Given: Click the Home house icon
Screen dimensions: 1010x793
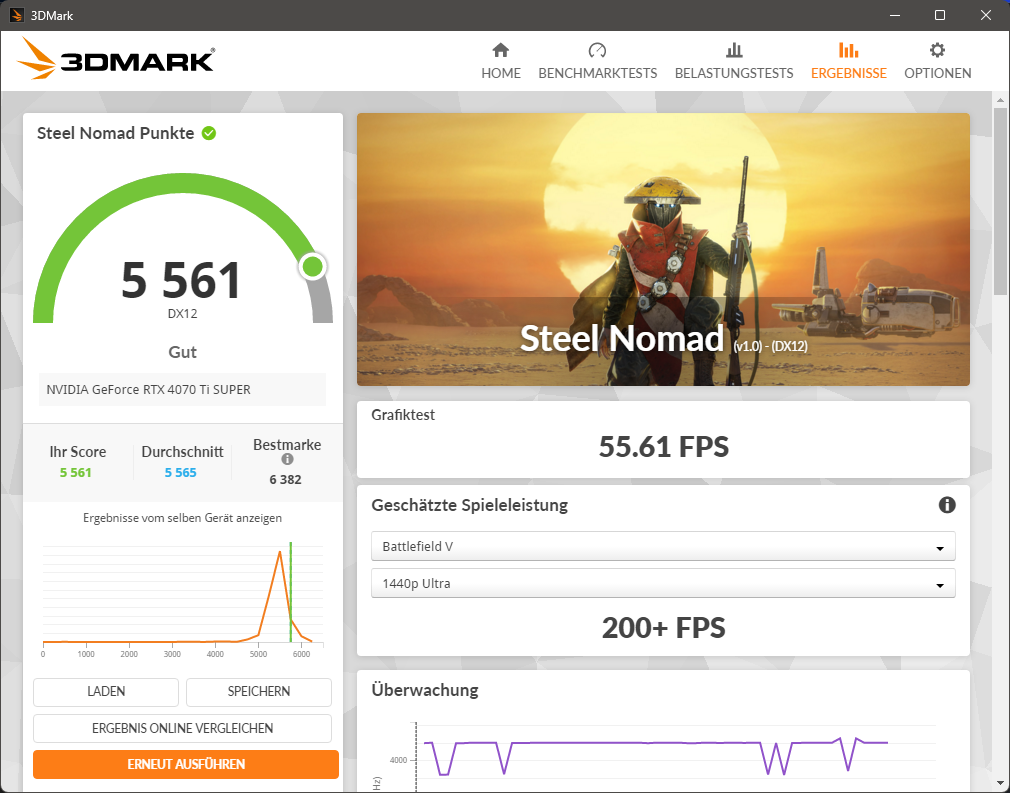Looking at the screenshot, I should [500, 50].
